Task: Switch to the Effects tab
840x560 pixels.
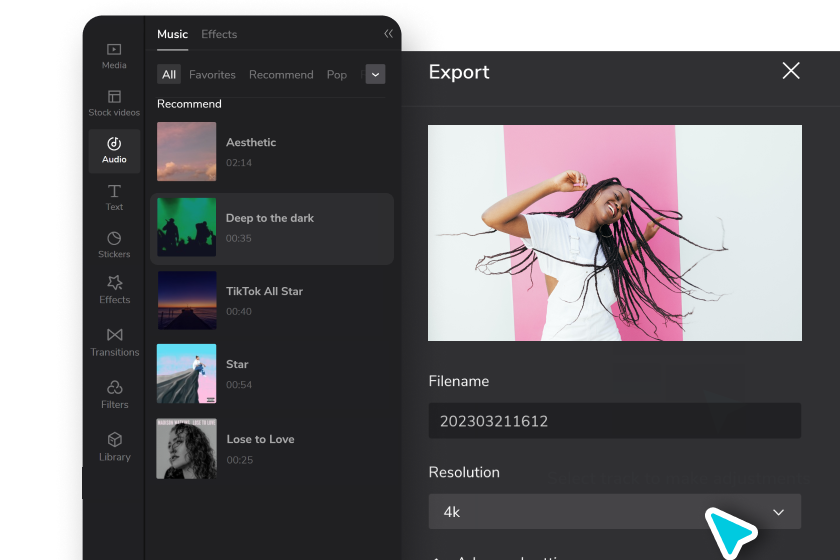Action: (x=219, y=34)
